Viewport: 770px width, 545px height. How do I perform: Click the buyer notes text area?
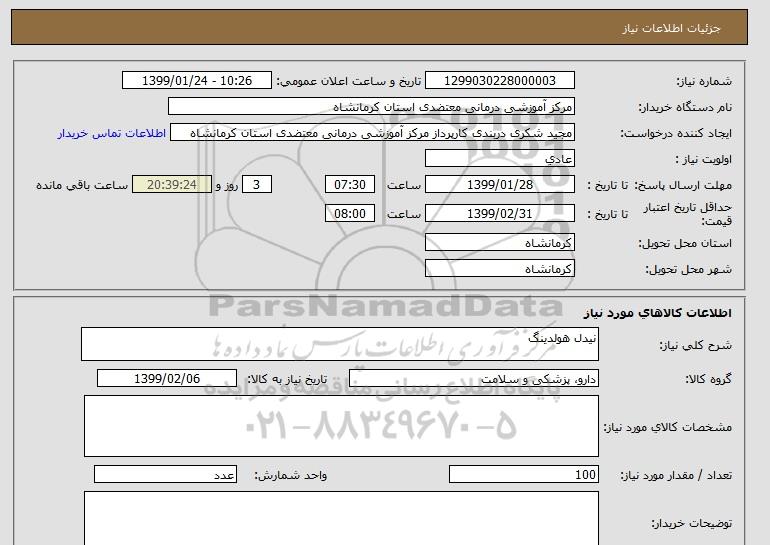(x=341, y=518)
